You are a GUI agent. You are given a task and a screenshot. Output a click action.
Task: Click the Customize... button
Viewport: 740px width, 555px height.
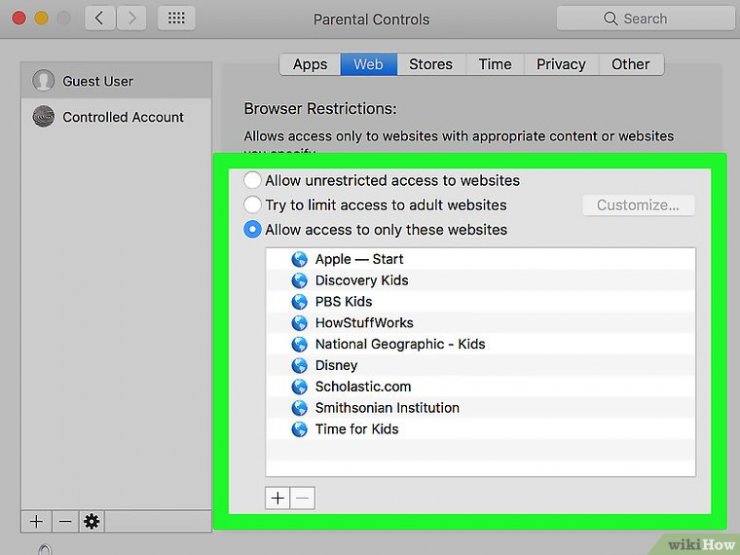tap(638, 205)
